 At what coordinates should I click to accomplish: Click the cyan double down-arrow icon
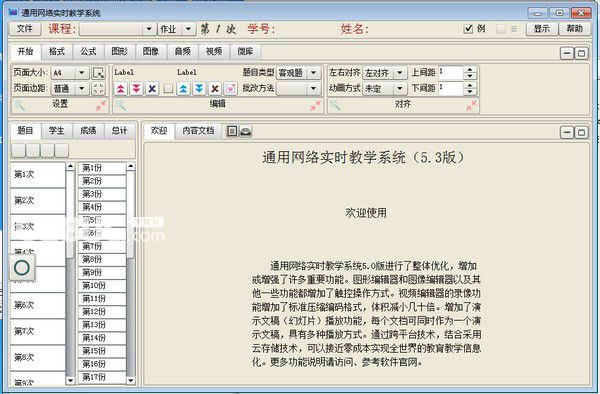[199, 89]
